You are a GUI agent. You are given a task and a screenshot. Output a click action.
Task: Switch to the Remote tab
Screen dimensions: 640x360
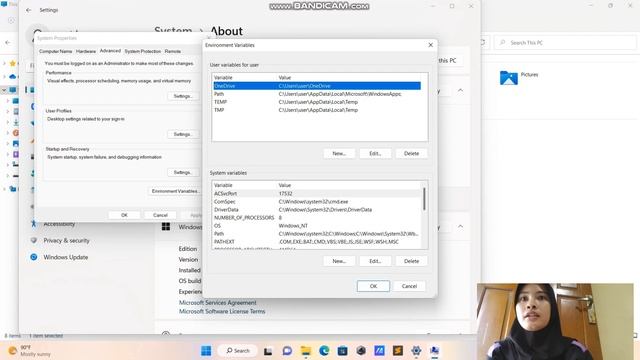point(173,51)
